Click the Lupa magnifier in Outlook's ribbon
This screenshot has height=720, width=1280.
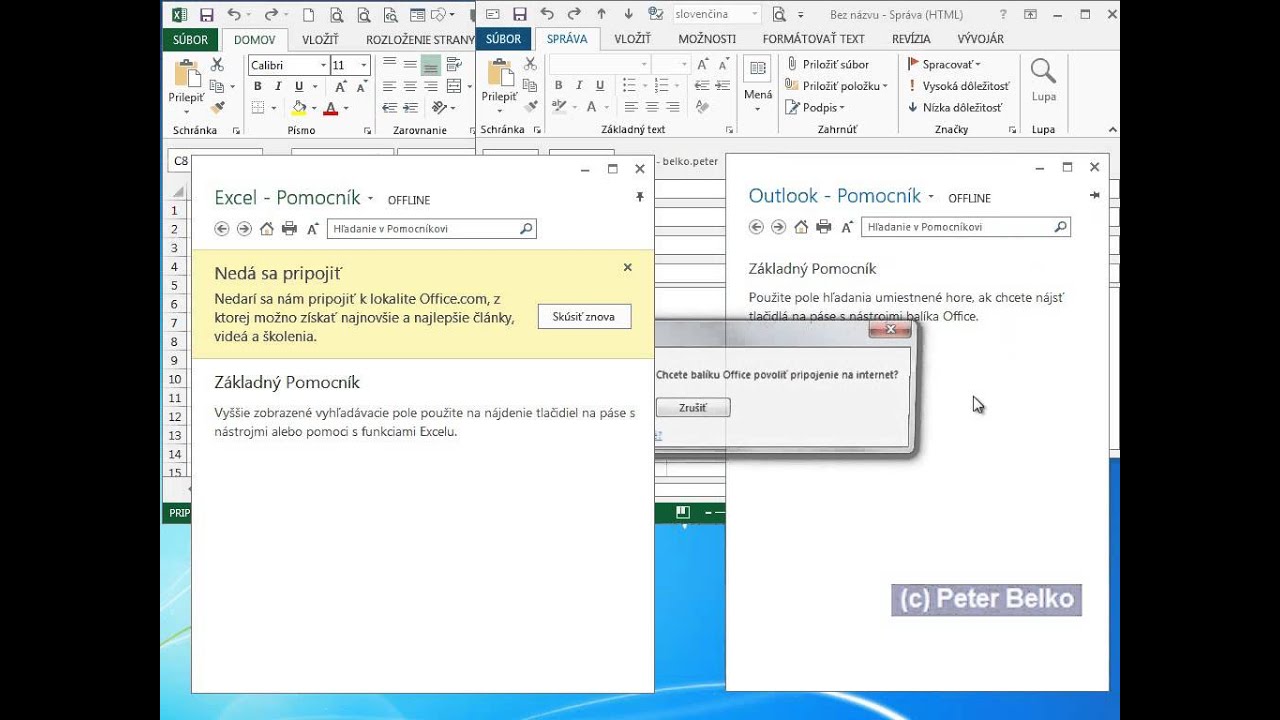(x=1043, y=72)
